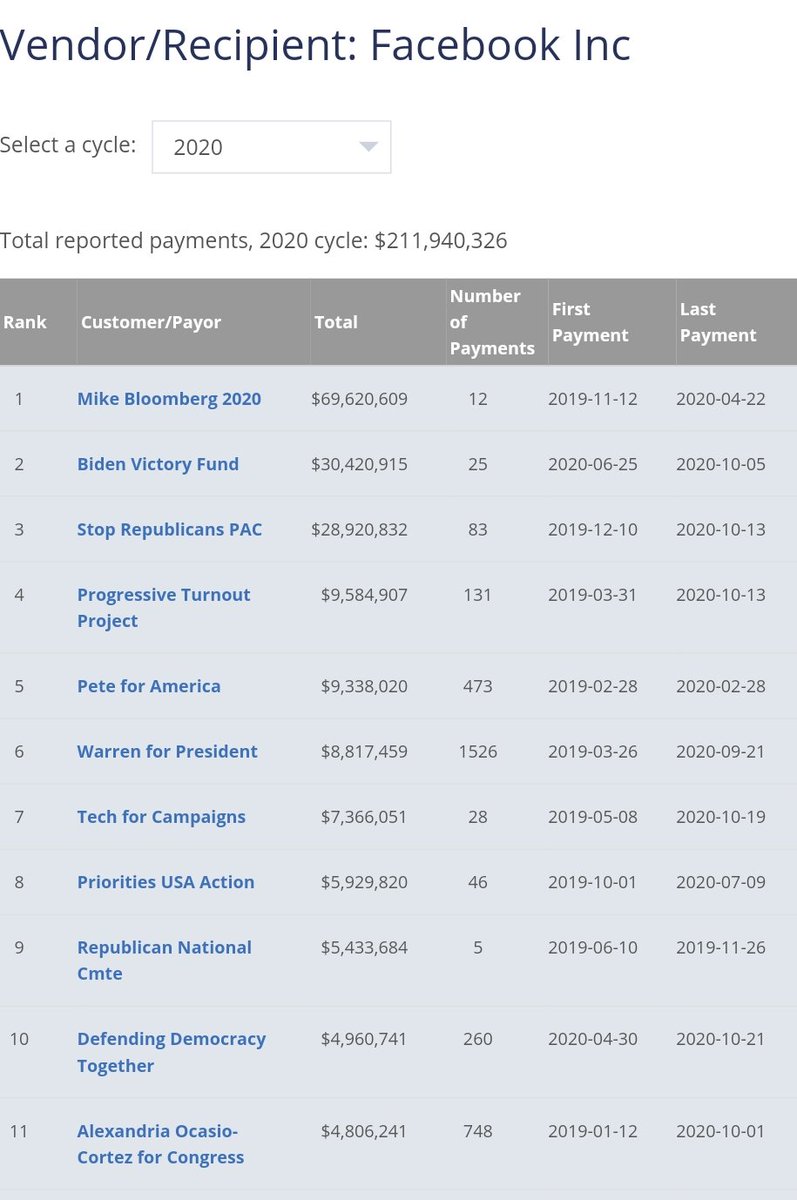Select last payment date 2020-04-22
This screenshot has height=1200, width=797.
(x=721, y=399)
